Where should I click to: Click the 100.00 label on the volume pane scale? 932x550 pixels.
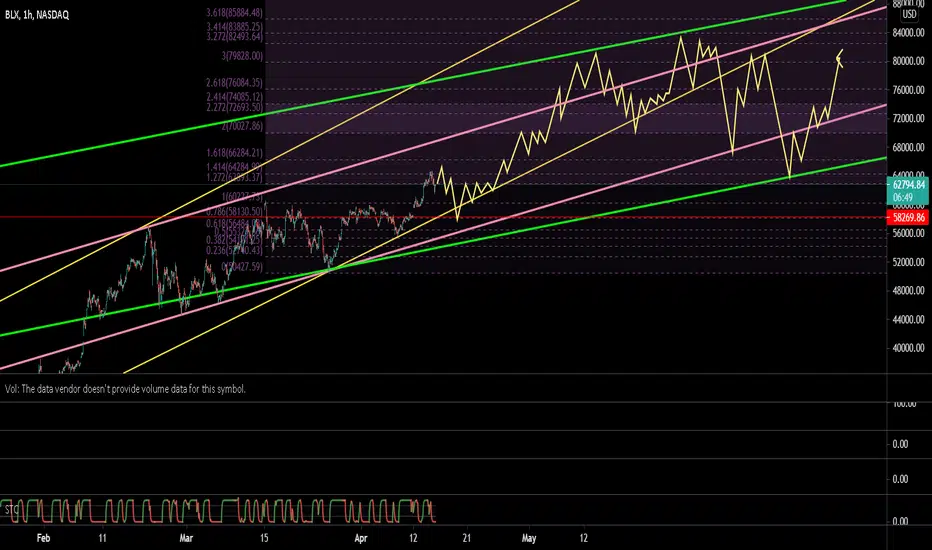pos(905,404)
